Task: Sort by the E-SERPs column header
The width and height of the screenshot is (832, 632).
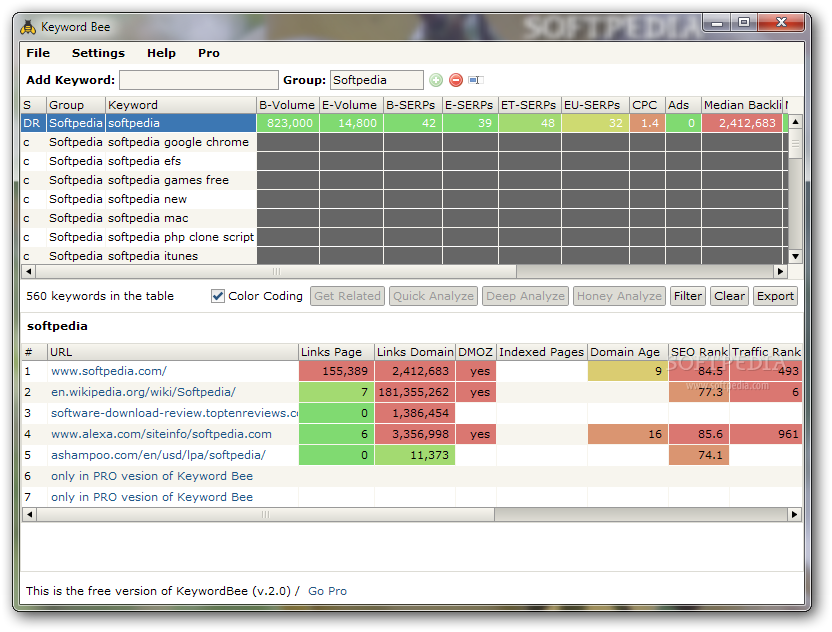Action: [x=470, y=105]
